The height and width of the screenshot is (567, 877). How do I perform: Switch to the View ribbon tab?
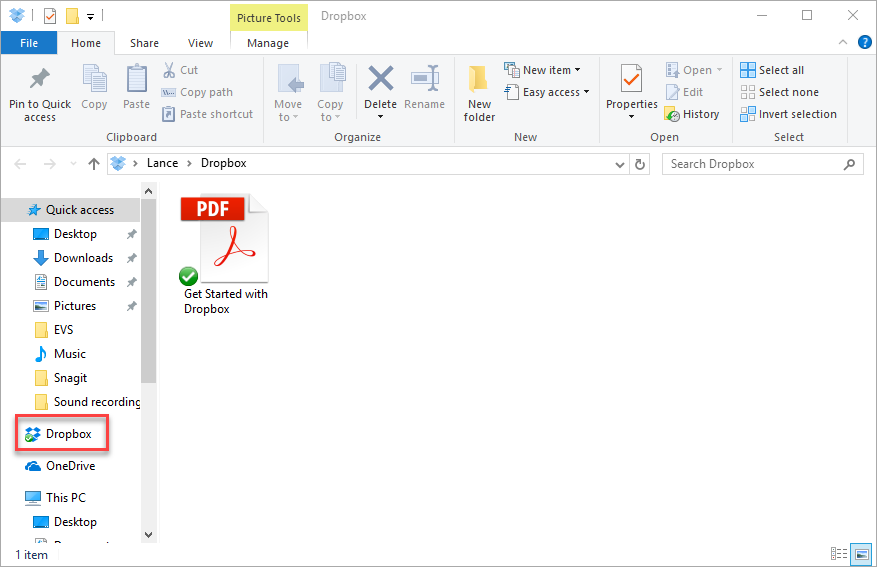point(200,43)
